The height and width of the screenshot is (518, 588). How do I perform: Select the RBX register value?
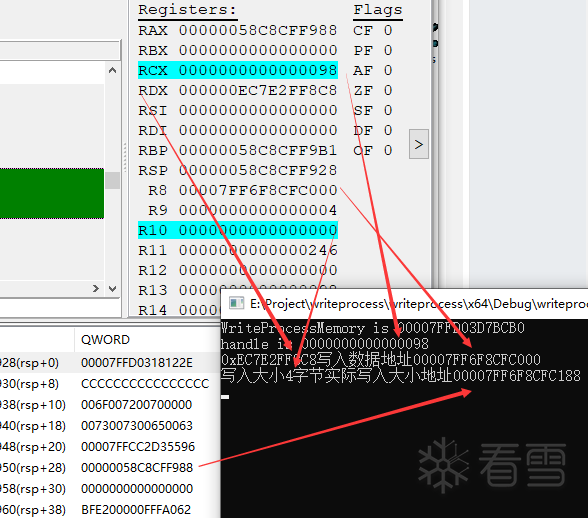pyautogui.click(x=258, y=50)
